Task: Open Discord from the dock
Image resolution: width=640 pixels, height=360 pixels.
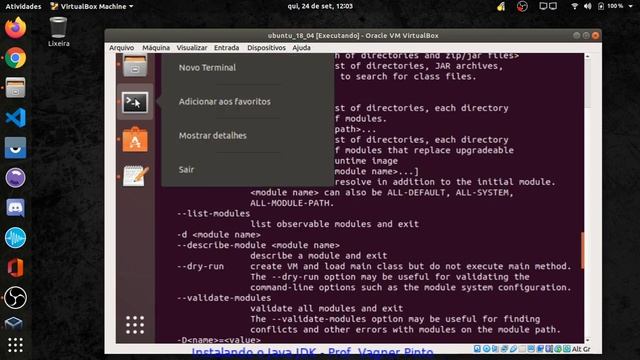Action: 15,208
